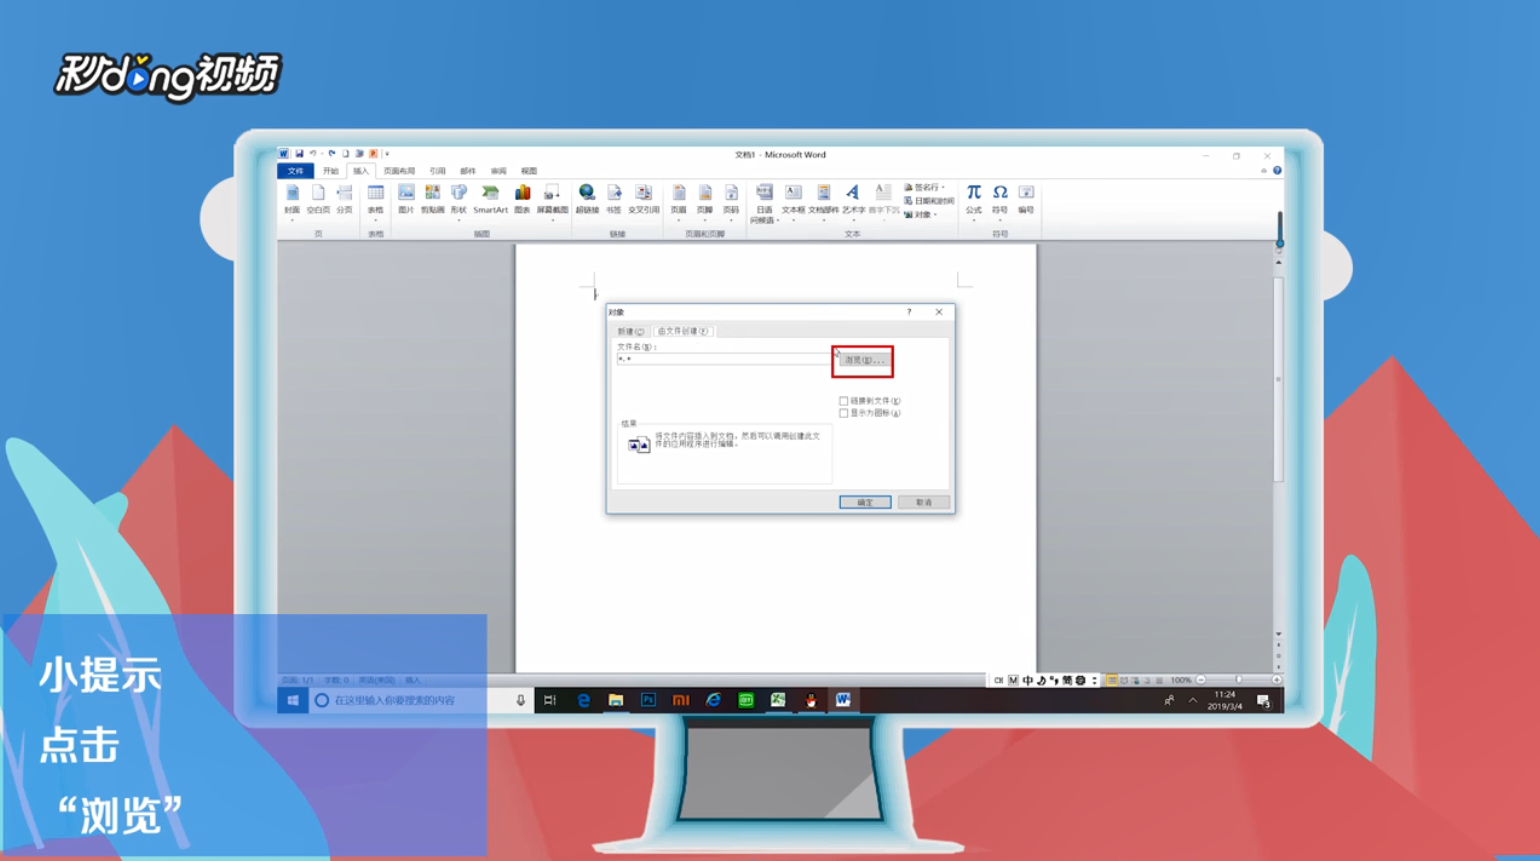Viewport: 1540px width, 861px height.
Task: Click the taskbar search box
Action: pos(421,700)
